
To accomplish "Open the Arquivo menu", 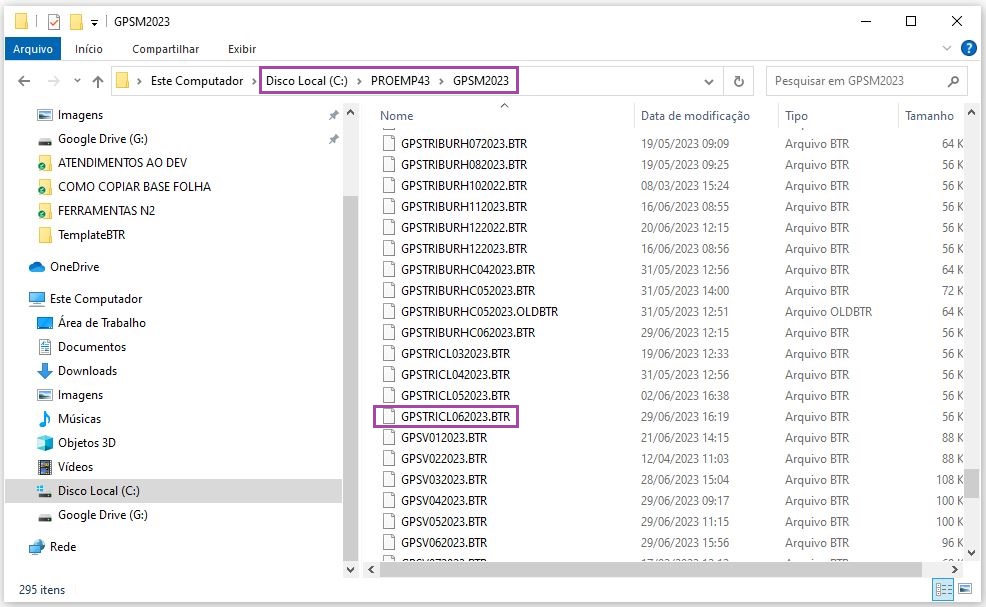I will pyautogui.click(x=33, y=49).
